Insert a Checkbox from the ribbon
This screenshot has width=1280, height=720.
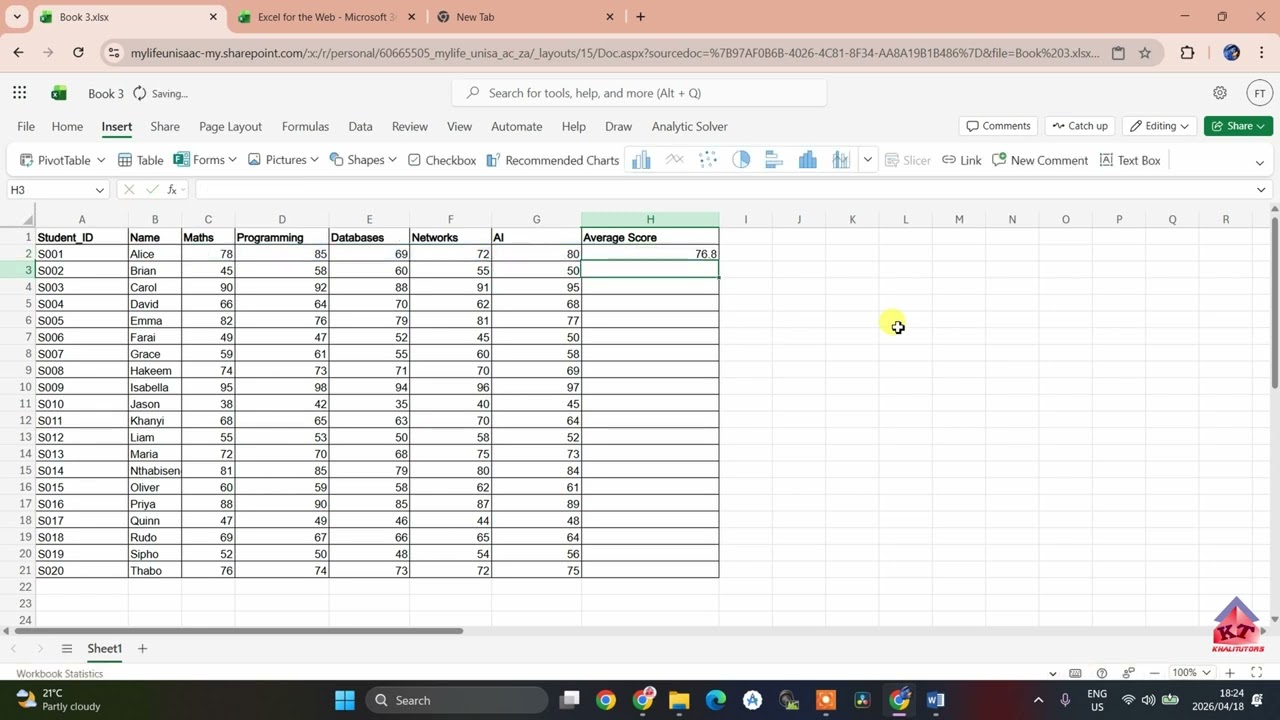click(441, 160)
